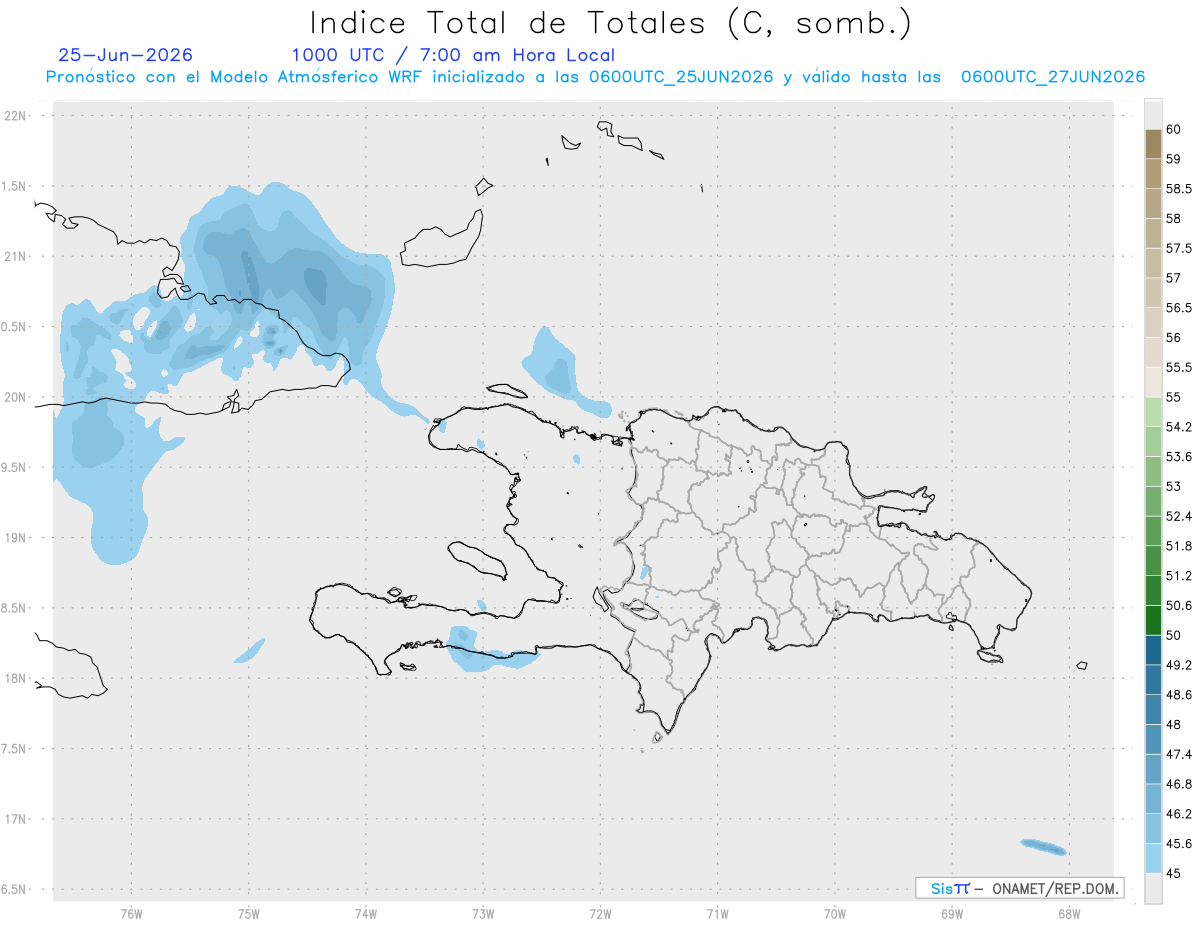This screenshot has height=927, width=1200.
Task: Click the "68W" longitude label
Action: coord(1068,914)
